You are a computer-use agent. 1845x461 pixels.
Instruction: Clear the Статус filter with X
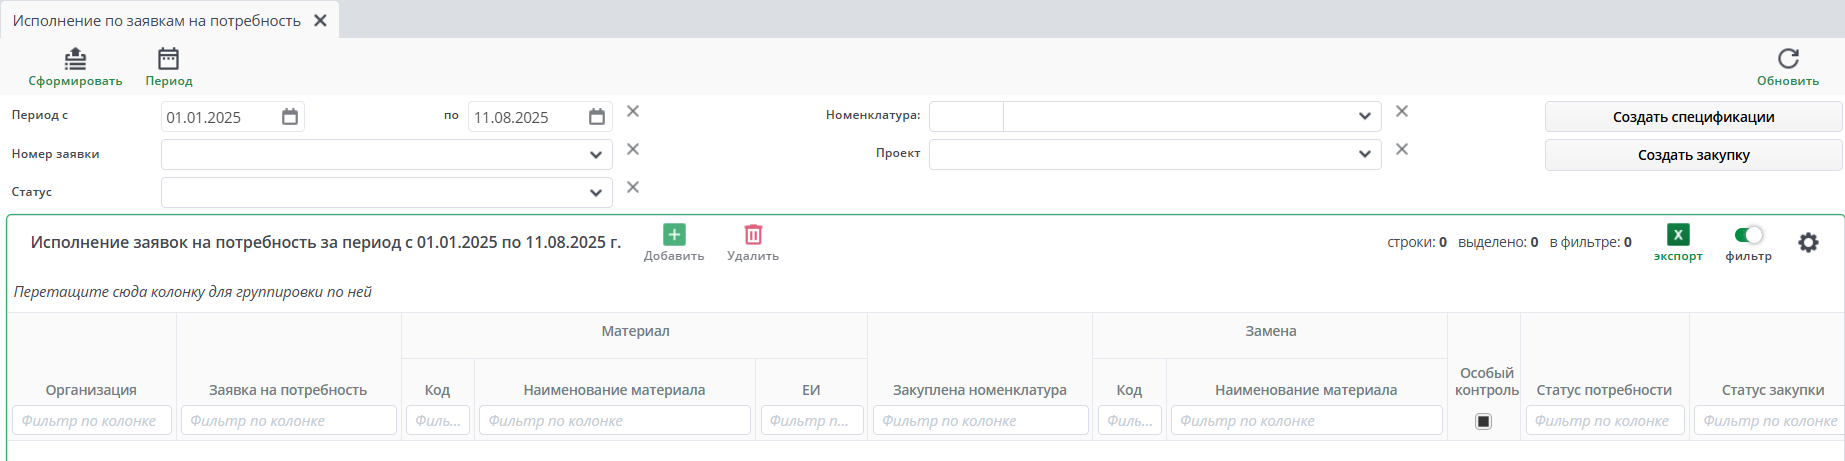point(633,188)
